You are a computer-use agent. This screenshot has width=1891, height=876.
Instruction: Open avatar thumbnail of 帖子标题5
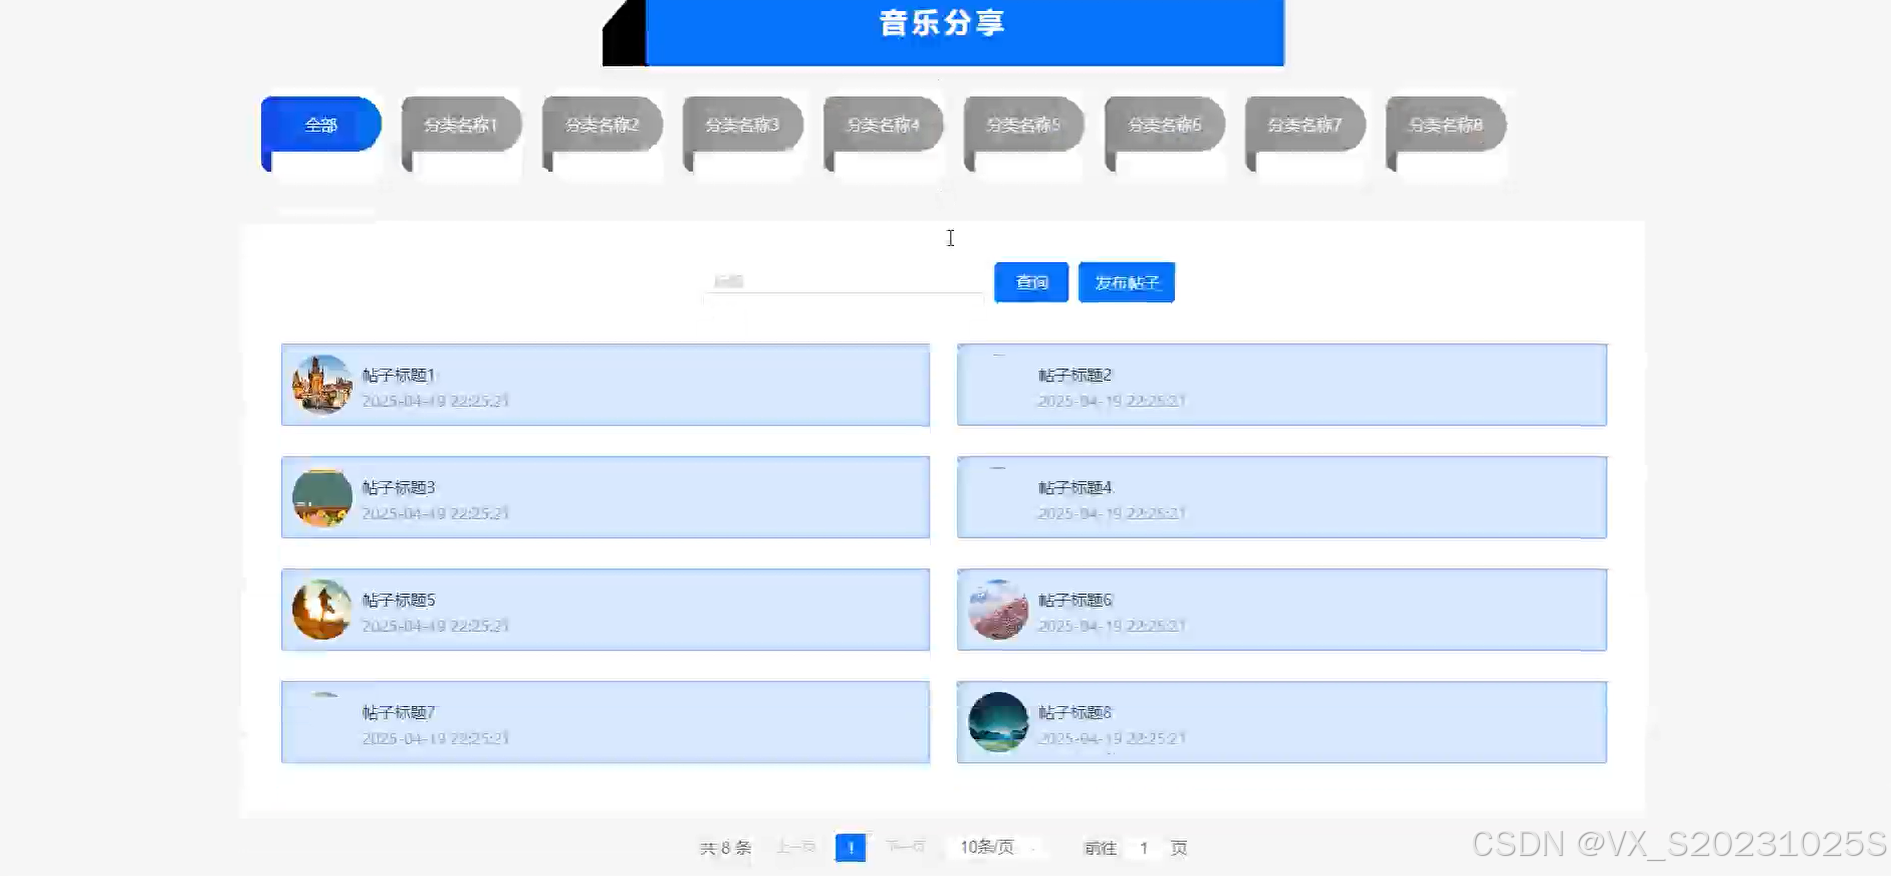pyautogui.click(x=322, y=610)
